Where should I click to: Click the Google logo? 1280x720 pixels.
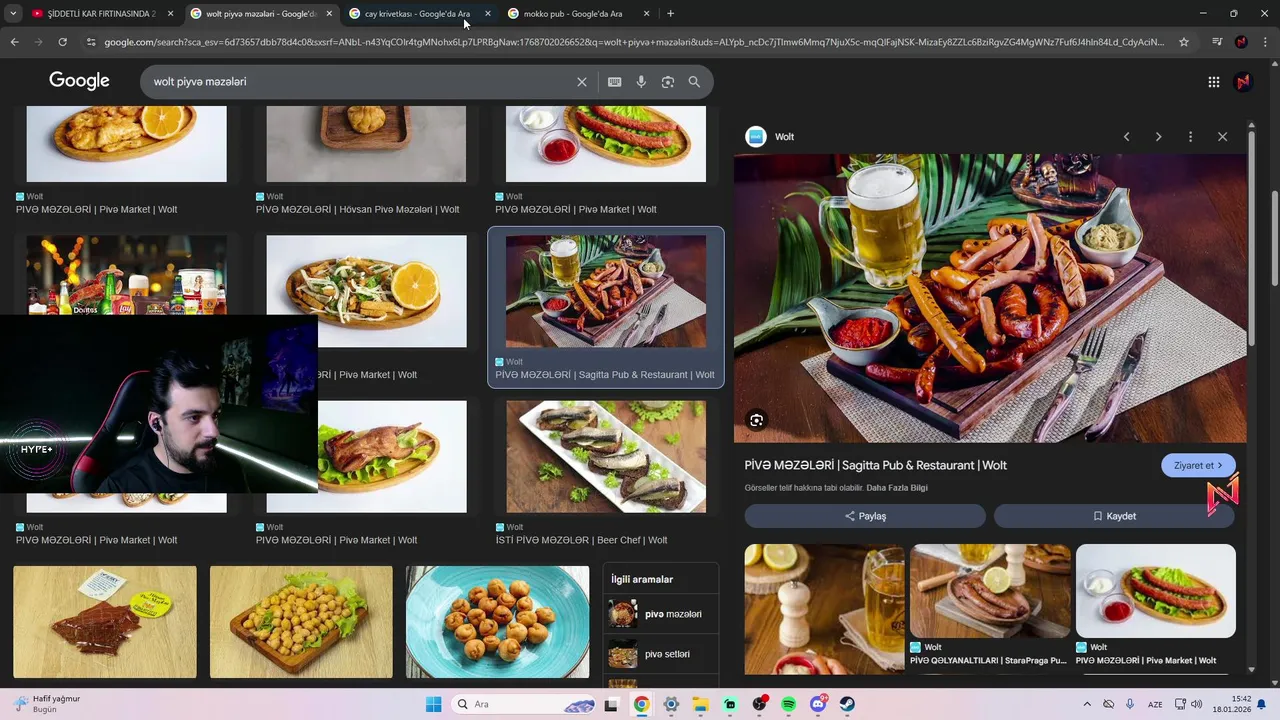pos(79,81)
